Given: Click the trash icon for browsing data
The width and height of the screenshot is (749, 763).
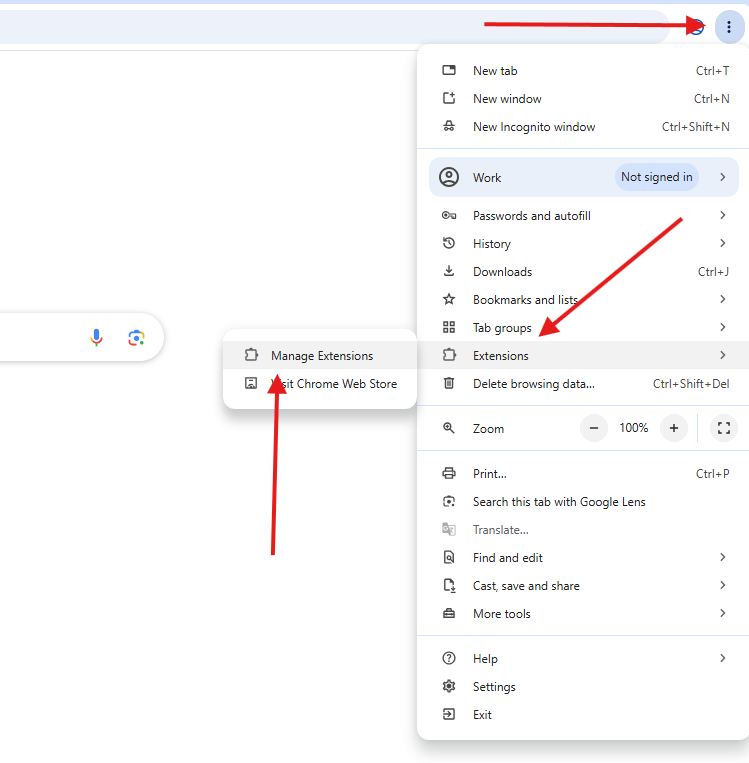Looking at the screenshot, I should pyautogui.click(x=449, y=383).
